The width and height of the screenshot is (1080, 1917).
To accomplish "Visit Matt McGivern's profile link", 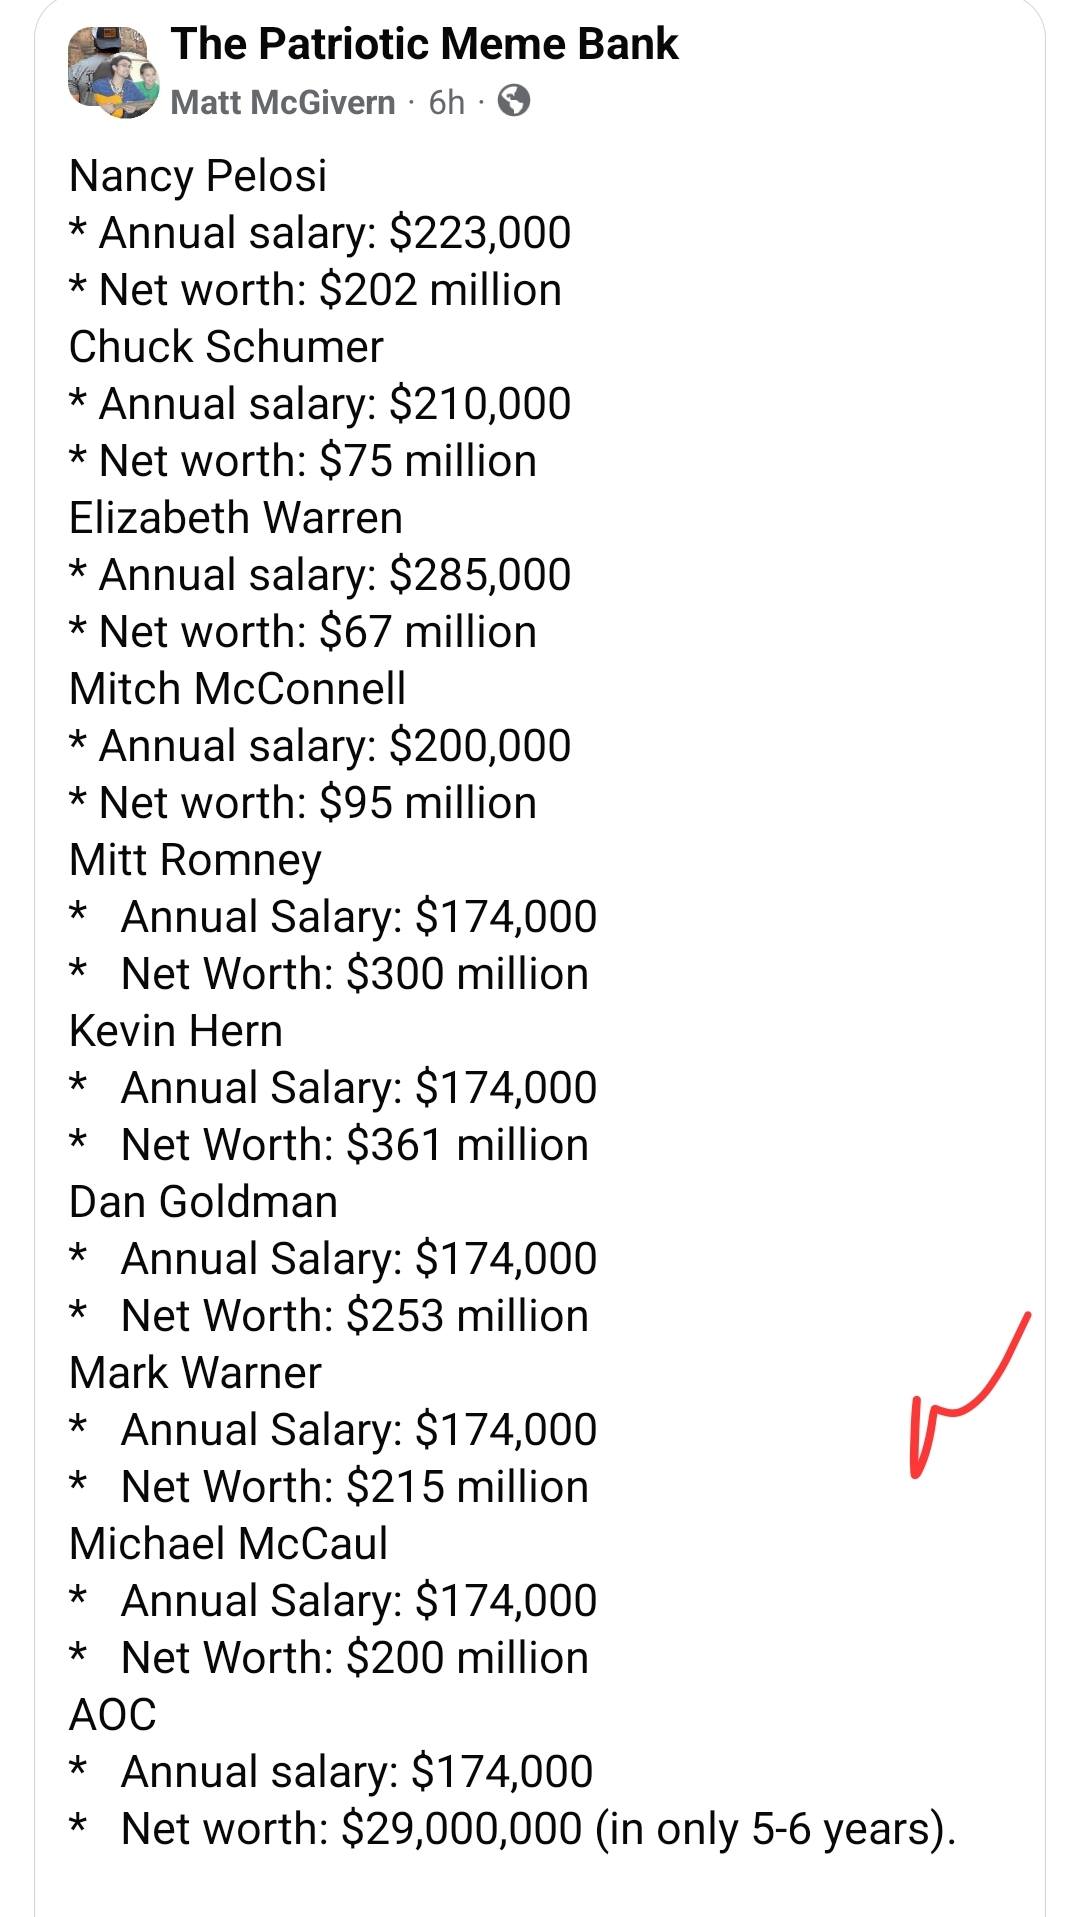I will pyautogui.click(x=283, y=102).
